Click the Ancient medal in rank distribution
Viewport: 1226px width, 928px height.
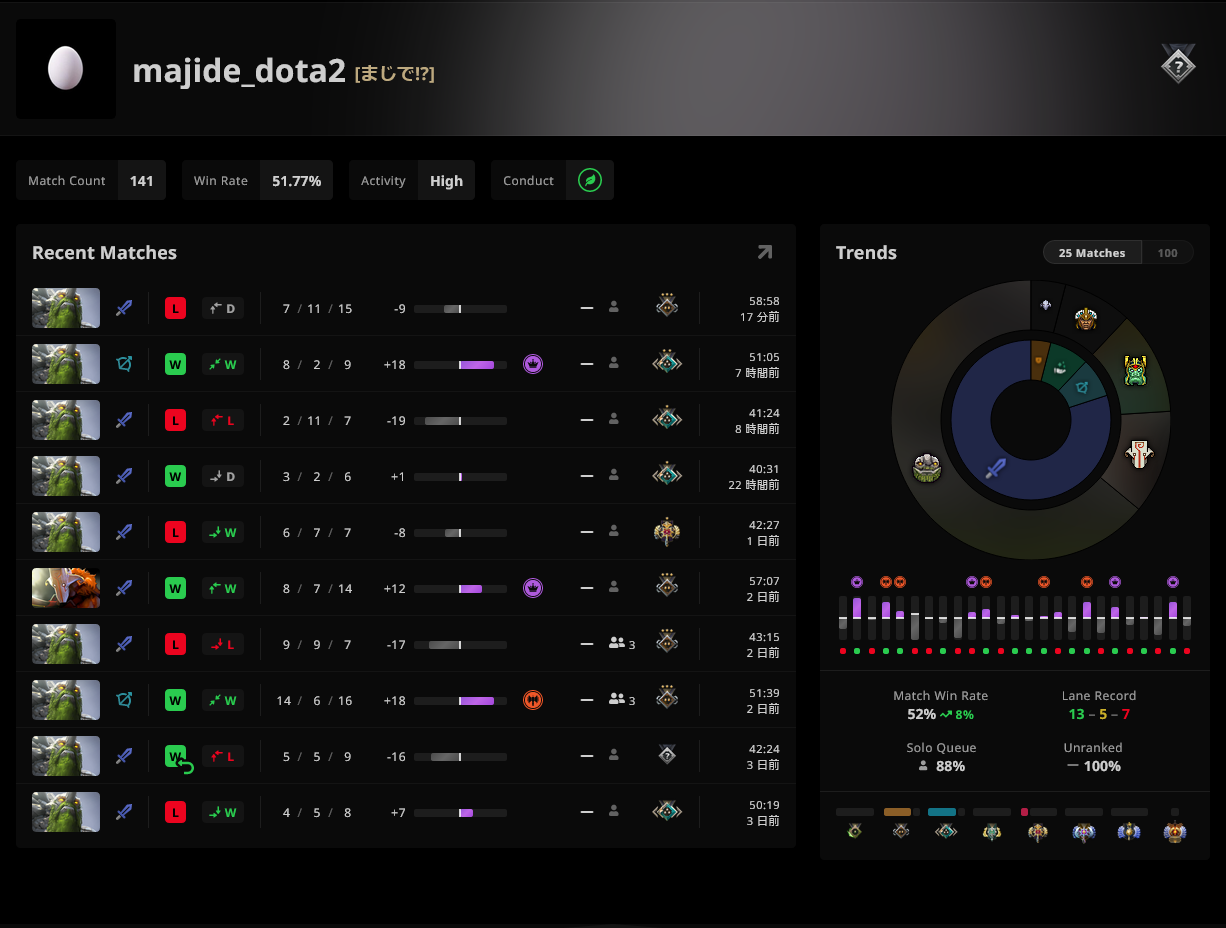[1084, 831]
